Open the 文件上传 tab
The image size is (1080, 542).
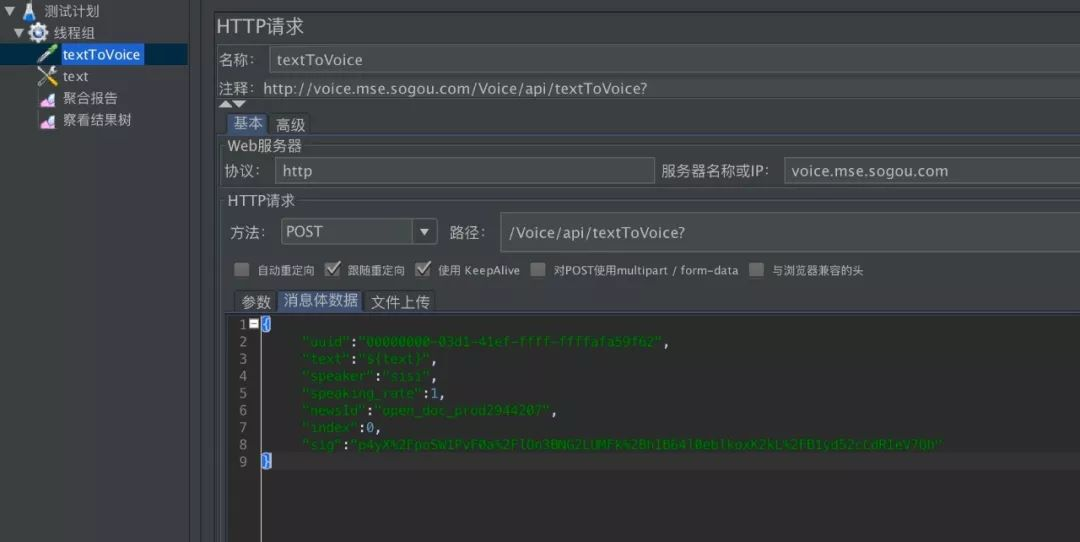pos(400,302)
